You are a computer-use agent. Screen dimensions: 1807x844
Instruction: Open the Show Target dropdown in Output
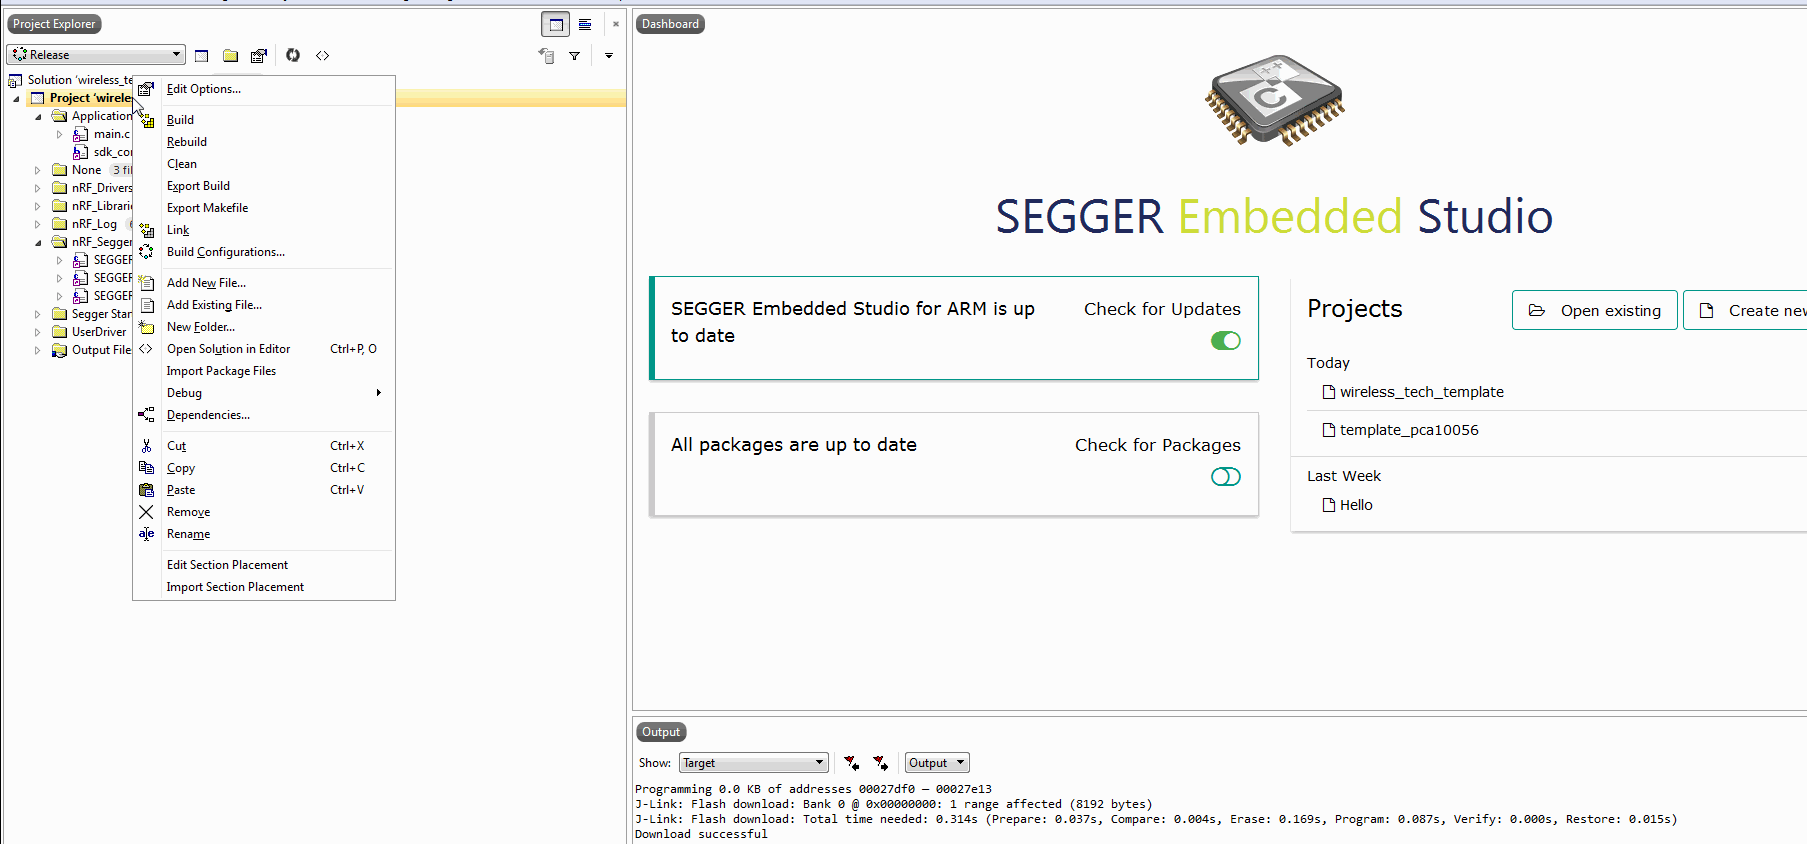coord(754,763)
